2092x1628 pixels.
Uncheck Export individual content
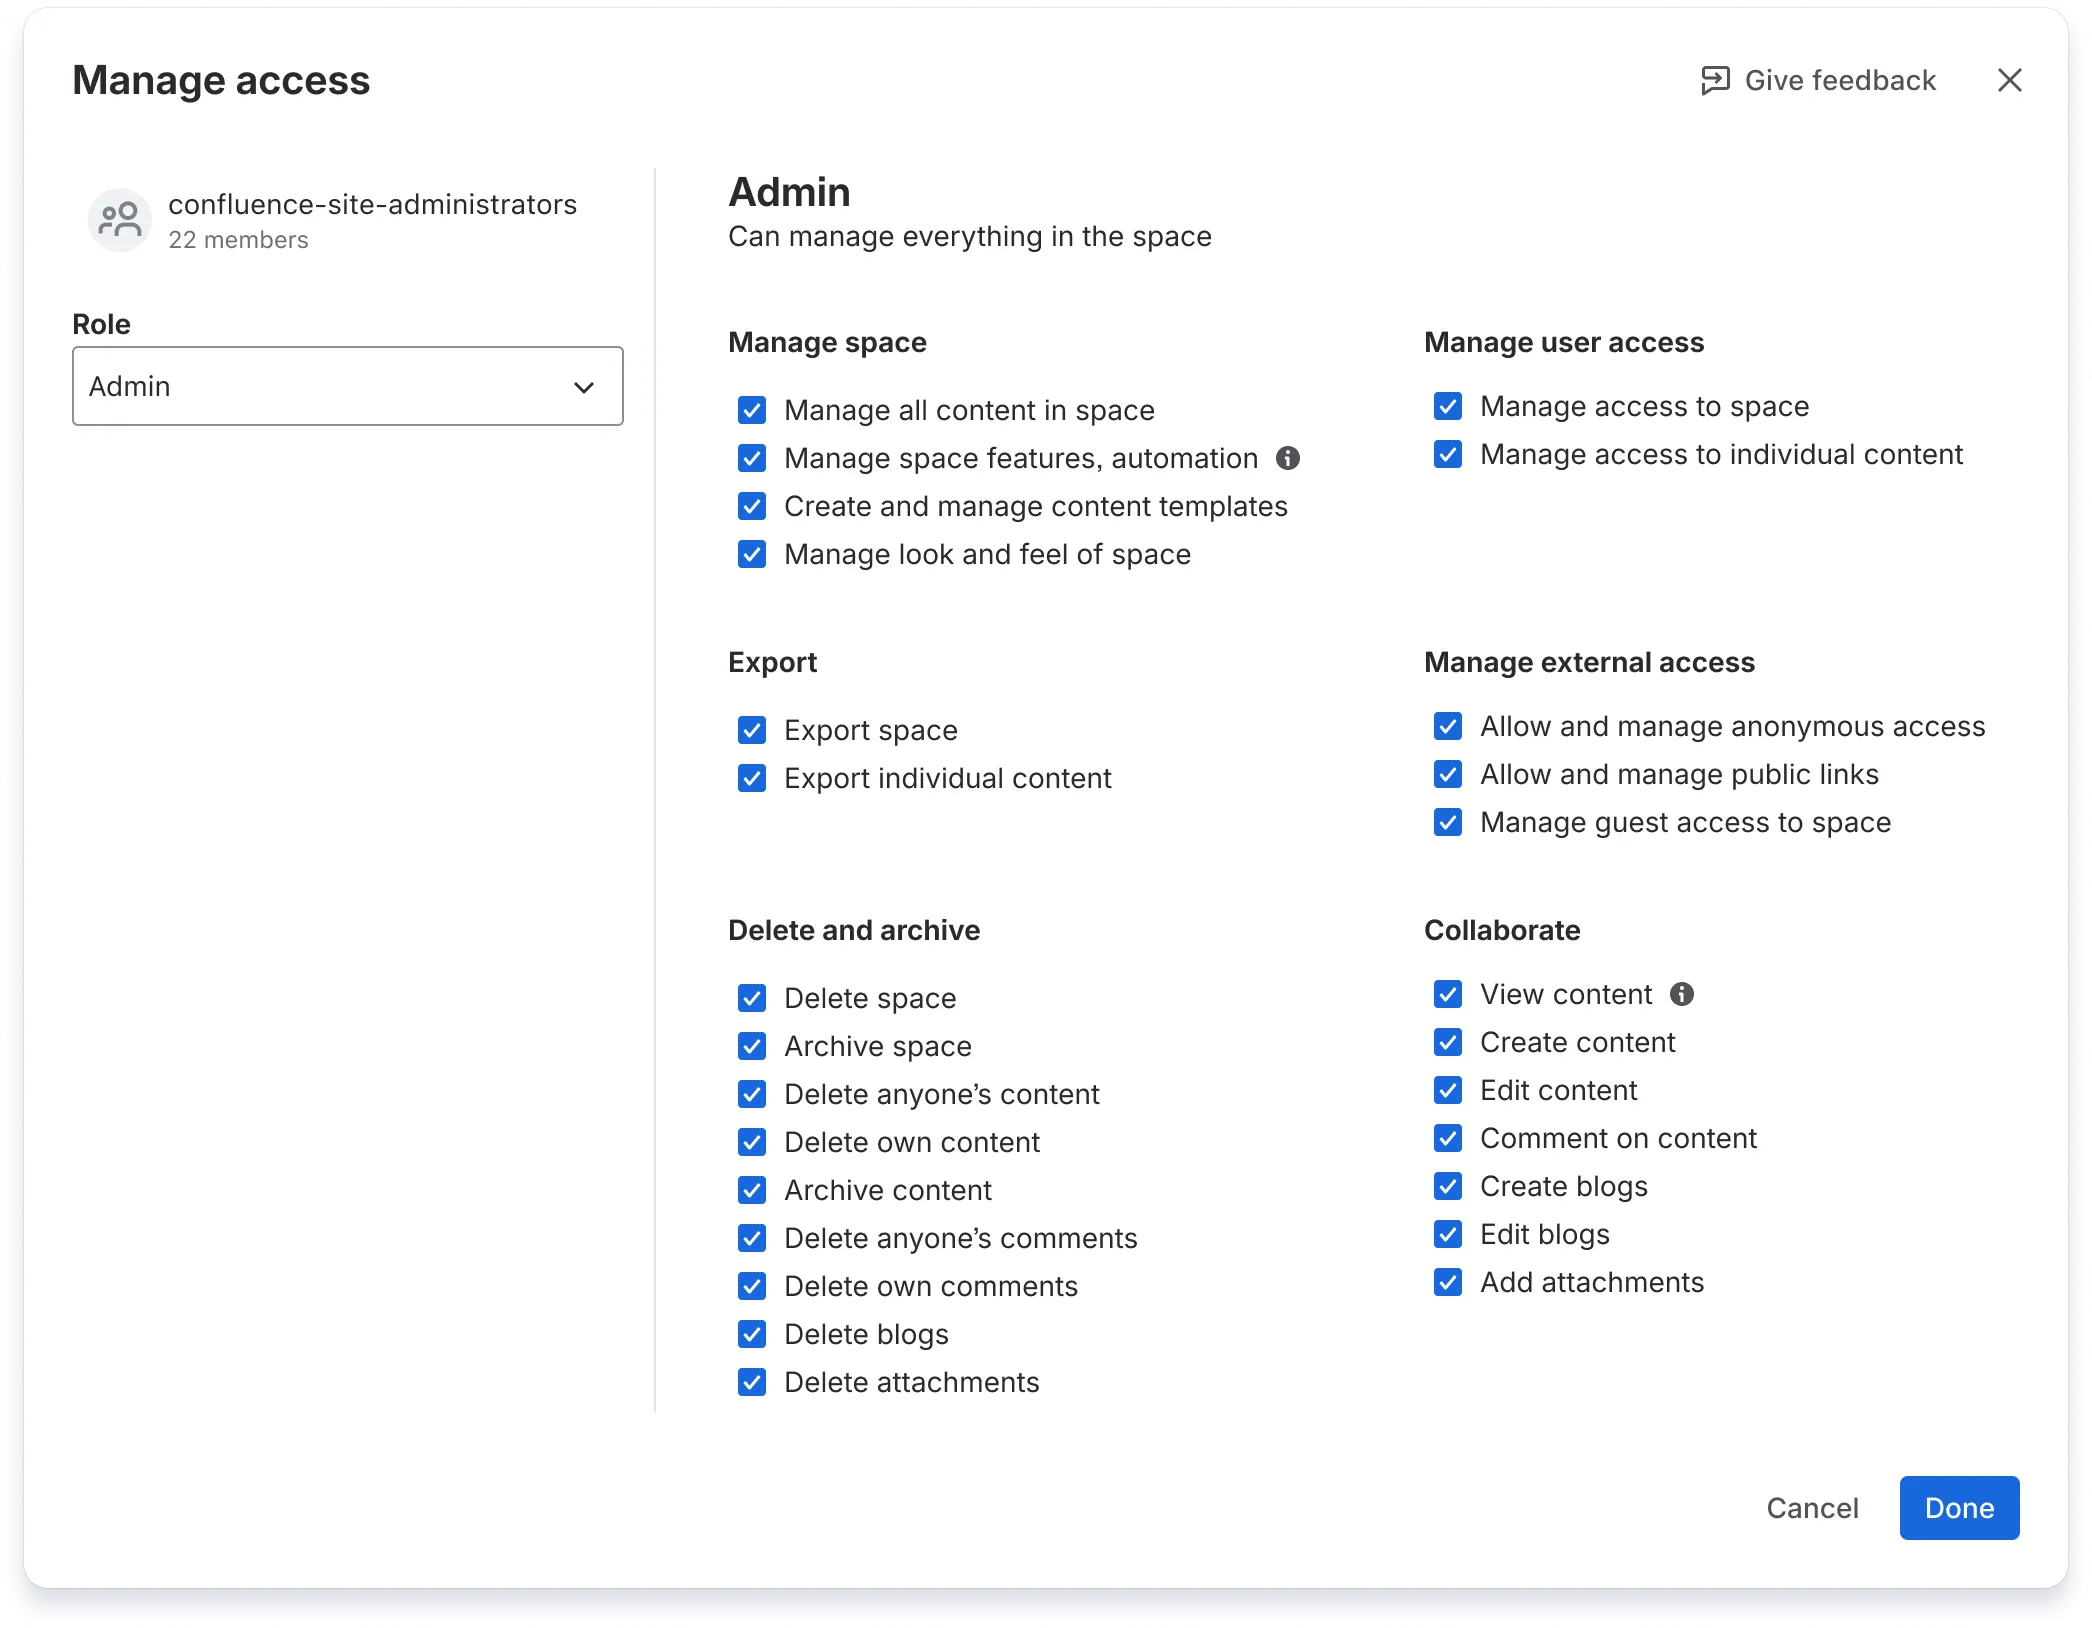[752, 778]
